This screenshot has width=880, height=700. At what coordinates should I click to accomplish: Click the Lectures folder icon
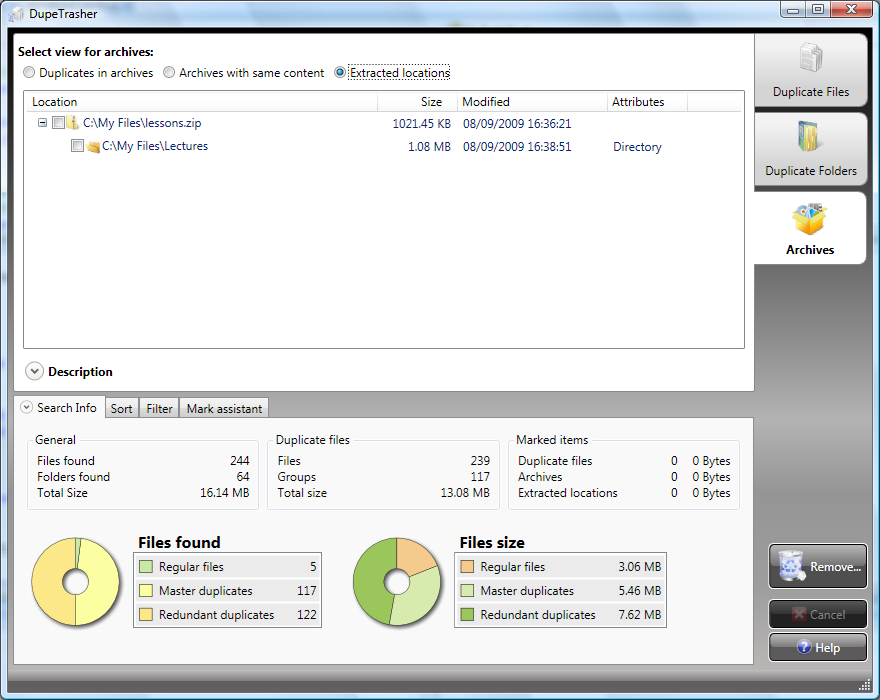[x=93, y=147]
